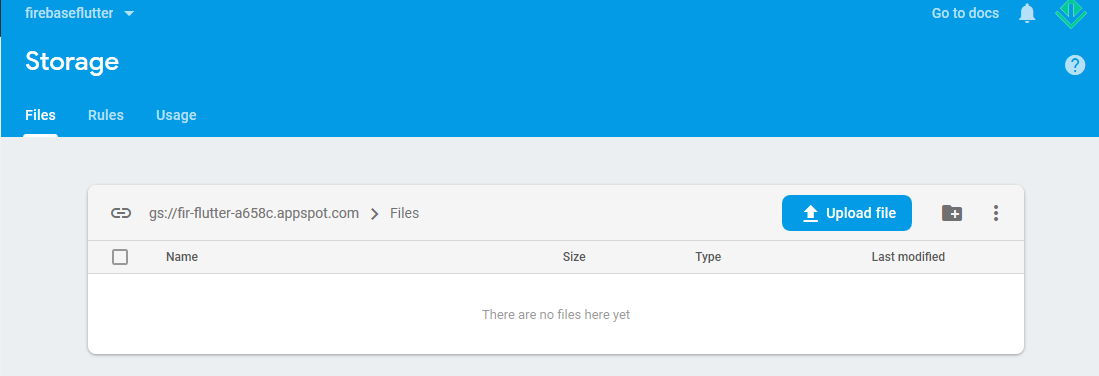Open the notifications bell
The image size is (1099, 376).
[x=1027, y=13]
